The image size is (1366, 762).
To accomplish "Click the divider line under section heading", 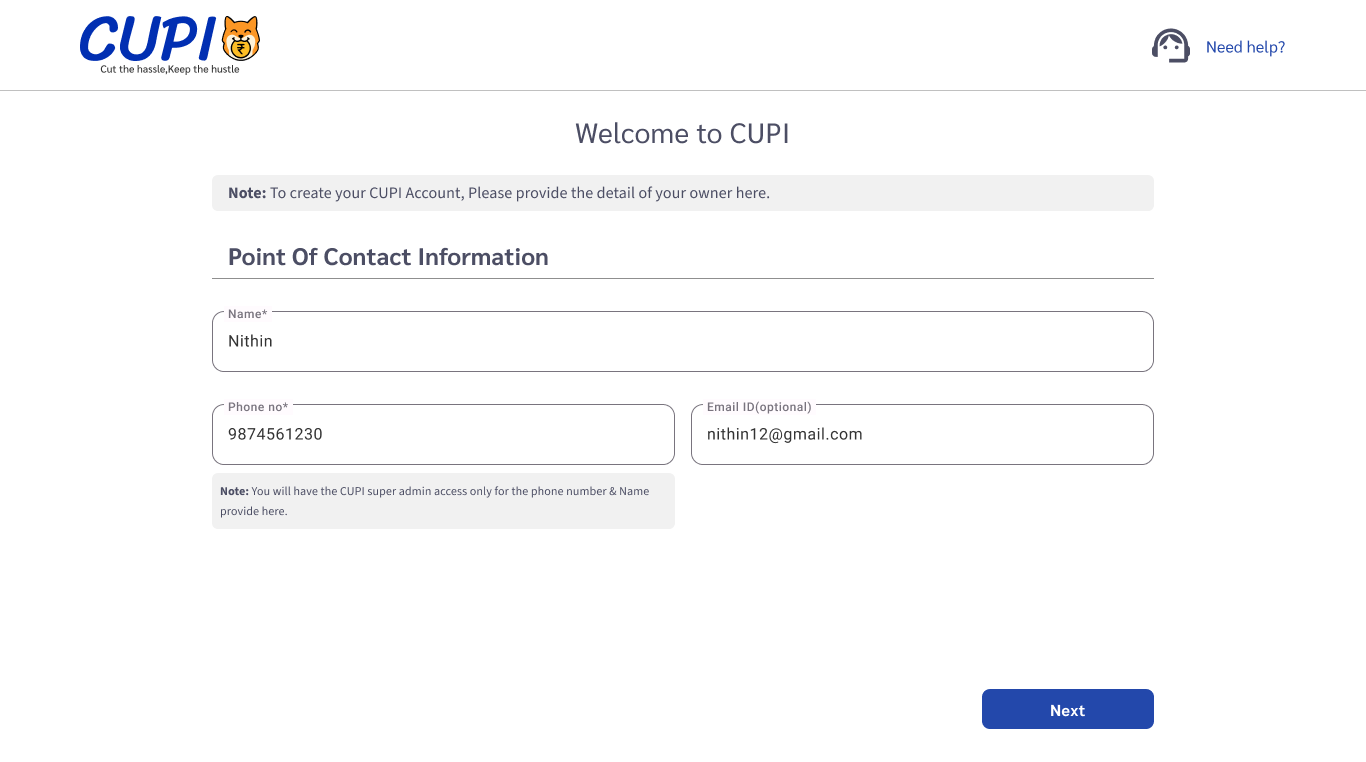I will point(682,278).
